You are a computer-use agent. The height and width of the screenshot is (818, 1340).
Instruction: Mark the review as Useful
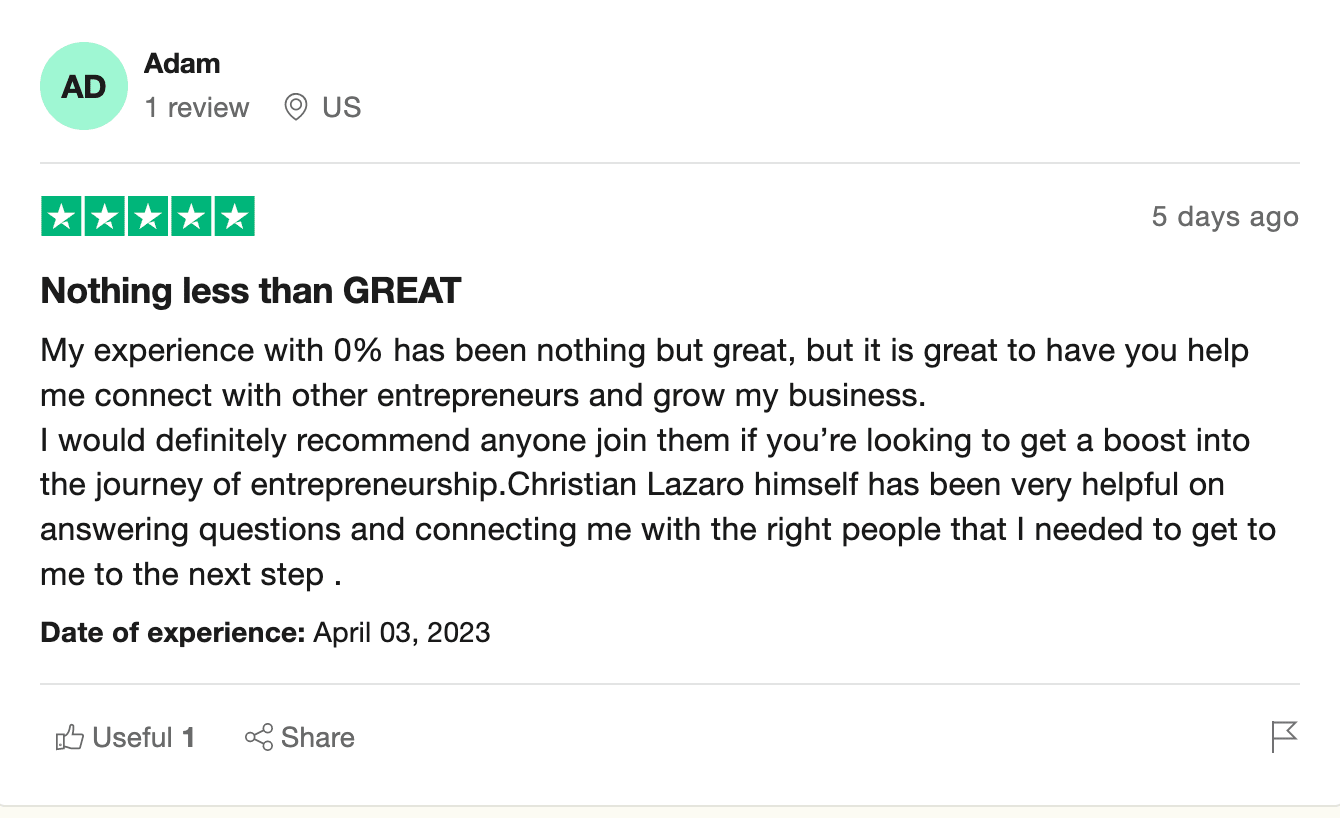pyautogui.click(x=125, y=738)
